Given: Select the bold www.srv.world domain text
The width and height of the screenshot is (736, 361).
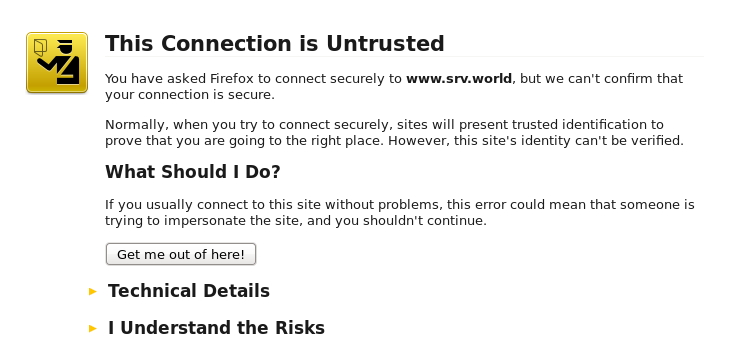Looking at the screenshot, I should click(x=459, y=78).
